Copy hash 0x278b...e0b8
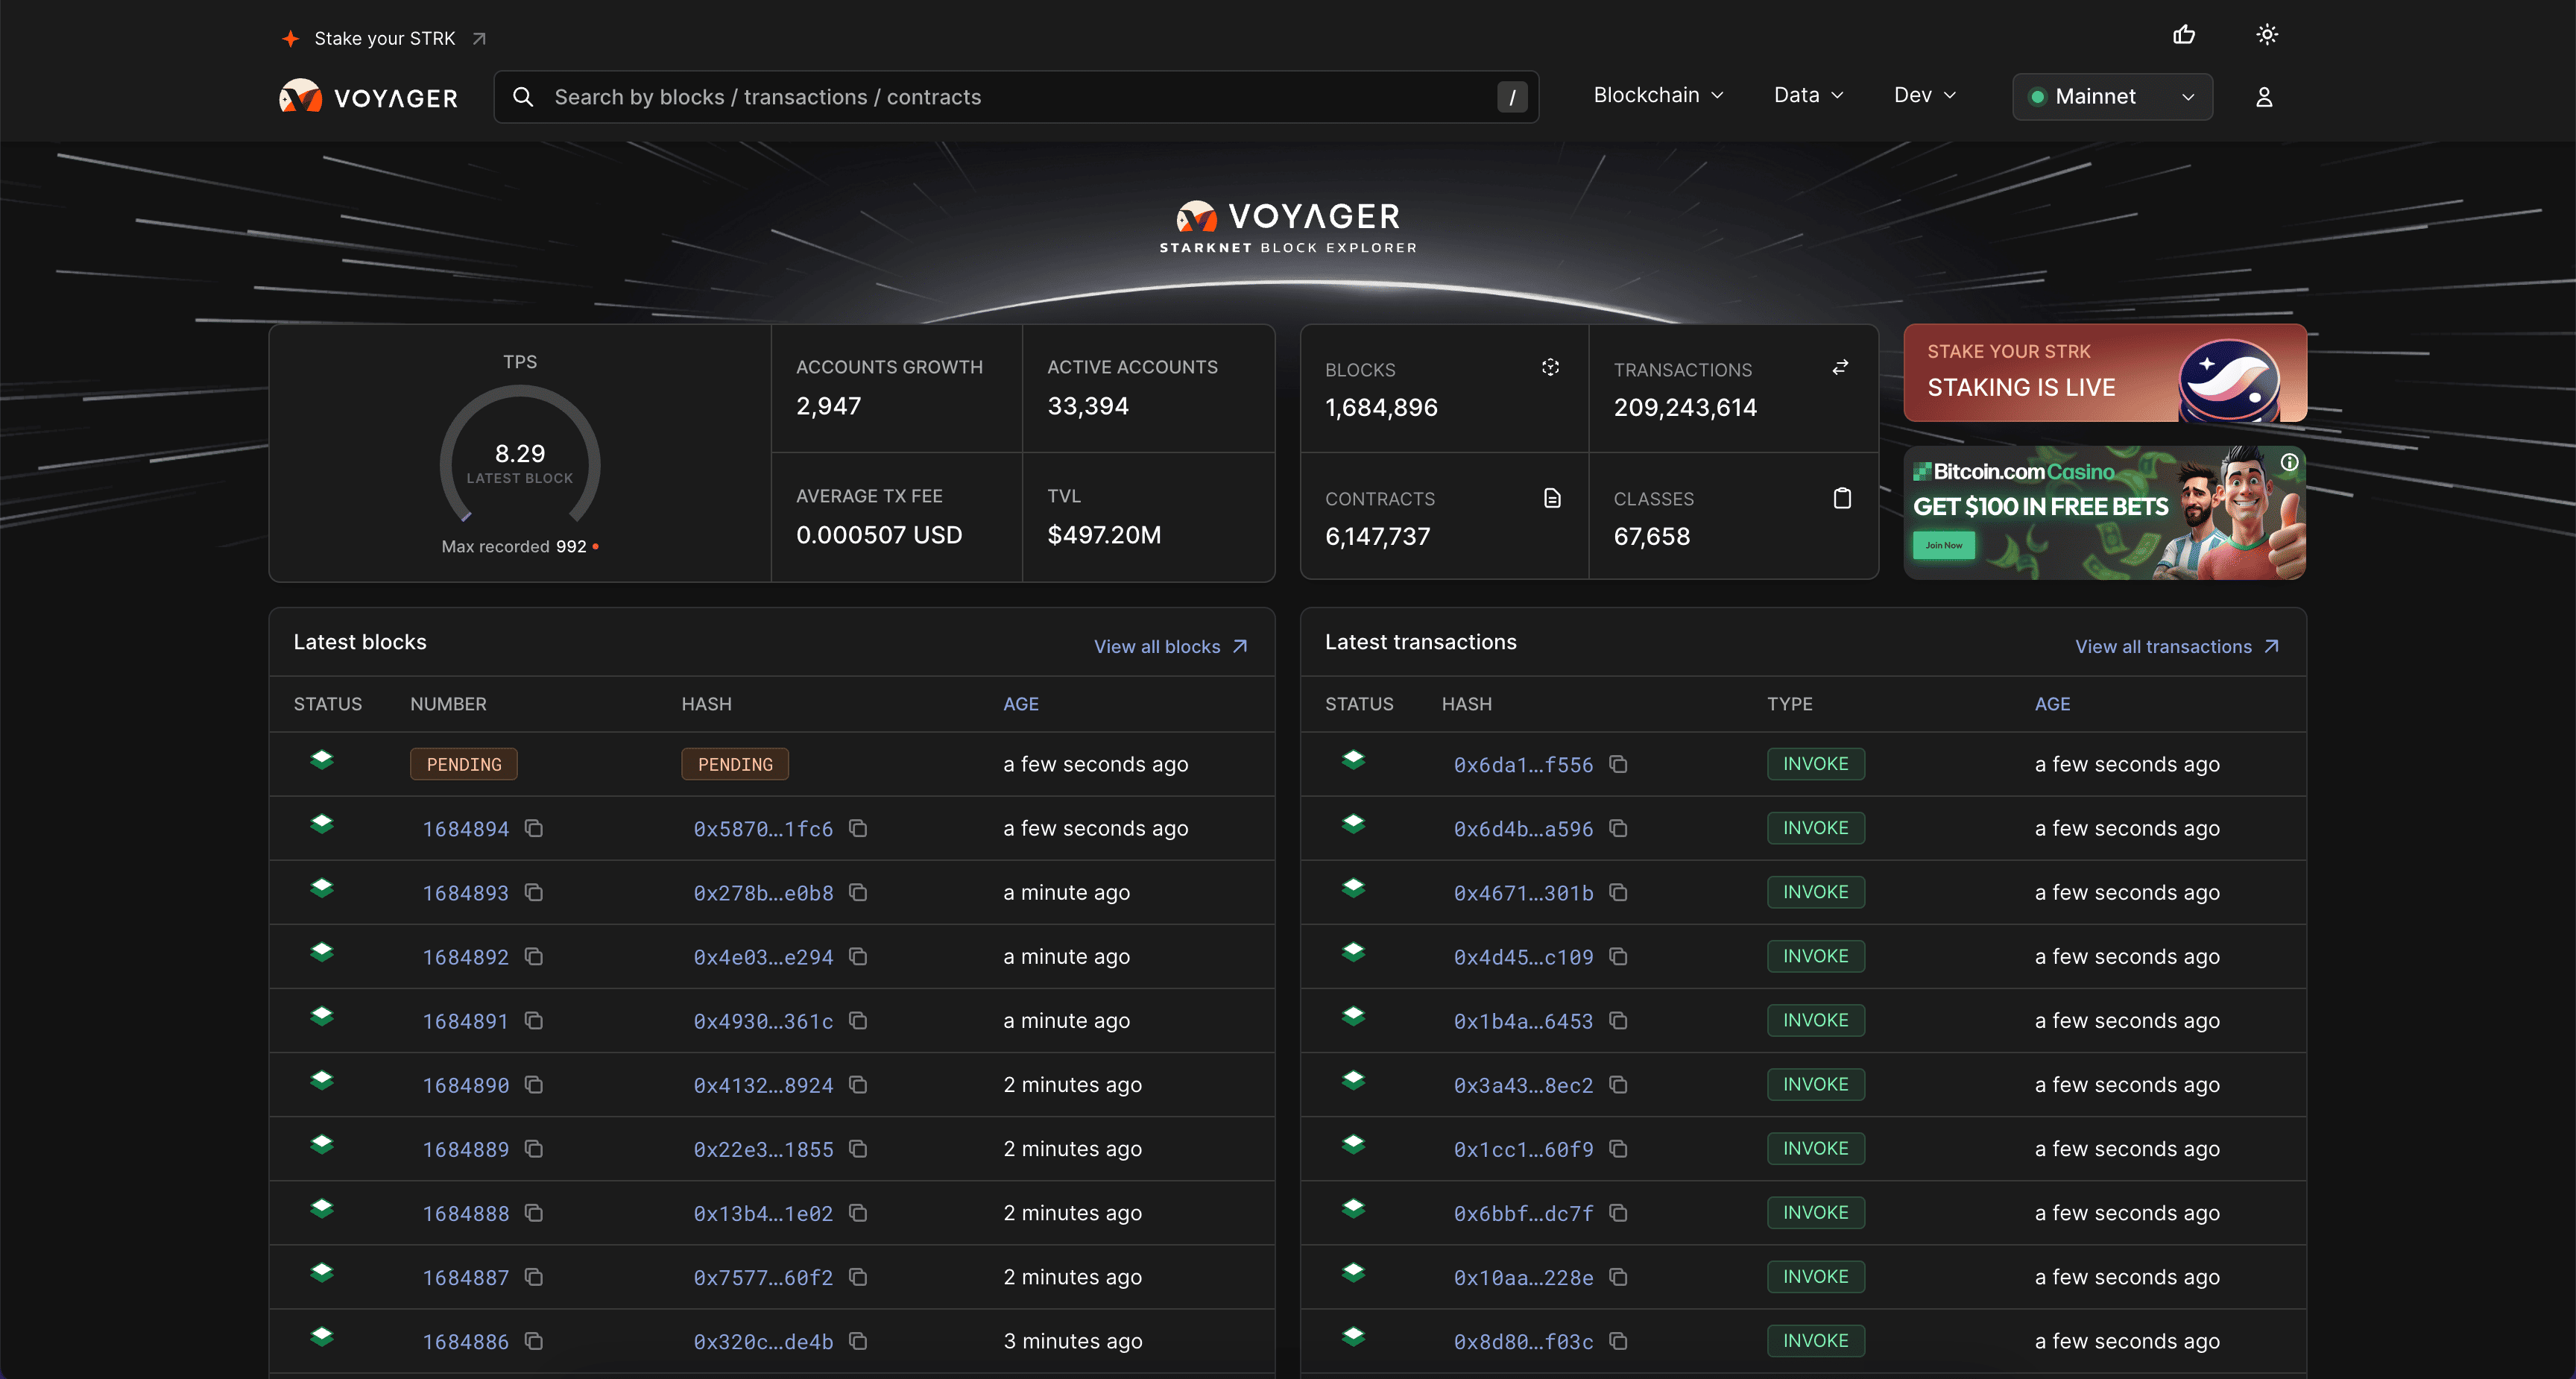The height and width of the screenshot is (1379, 2576). coord(858,892)
